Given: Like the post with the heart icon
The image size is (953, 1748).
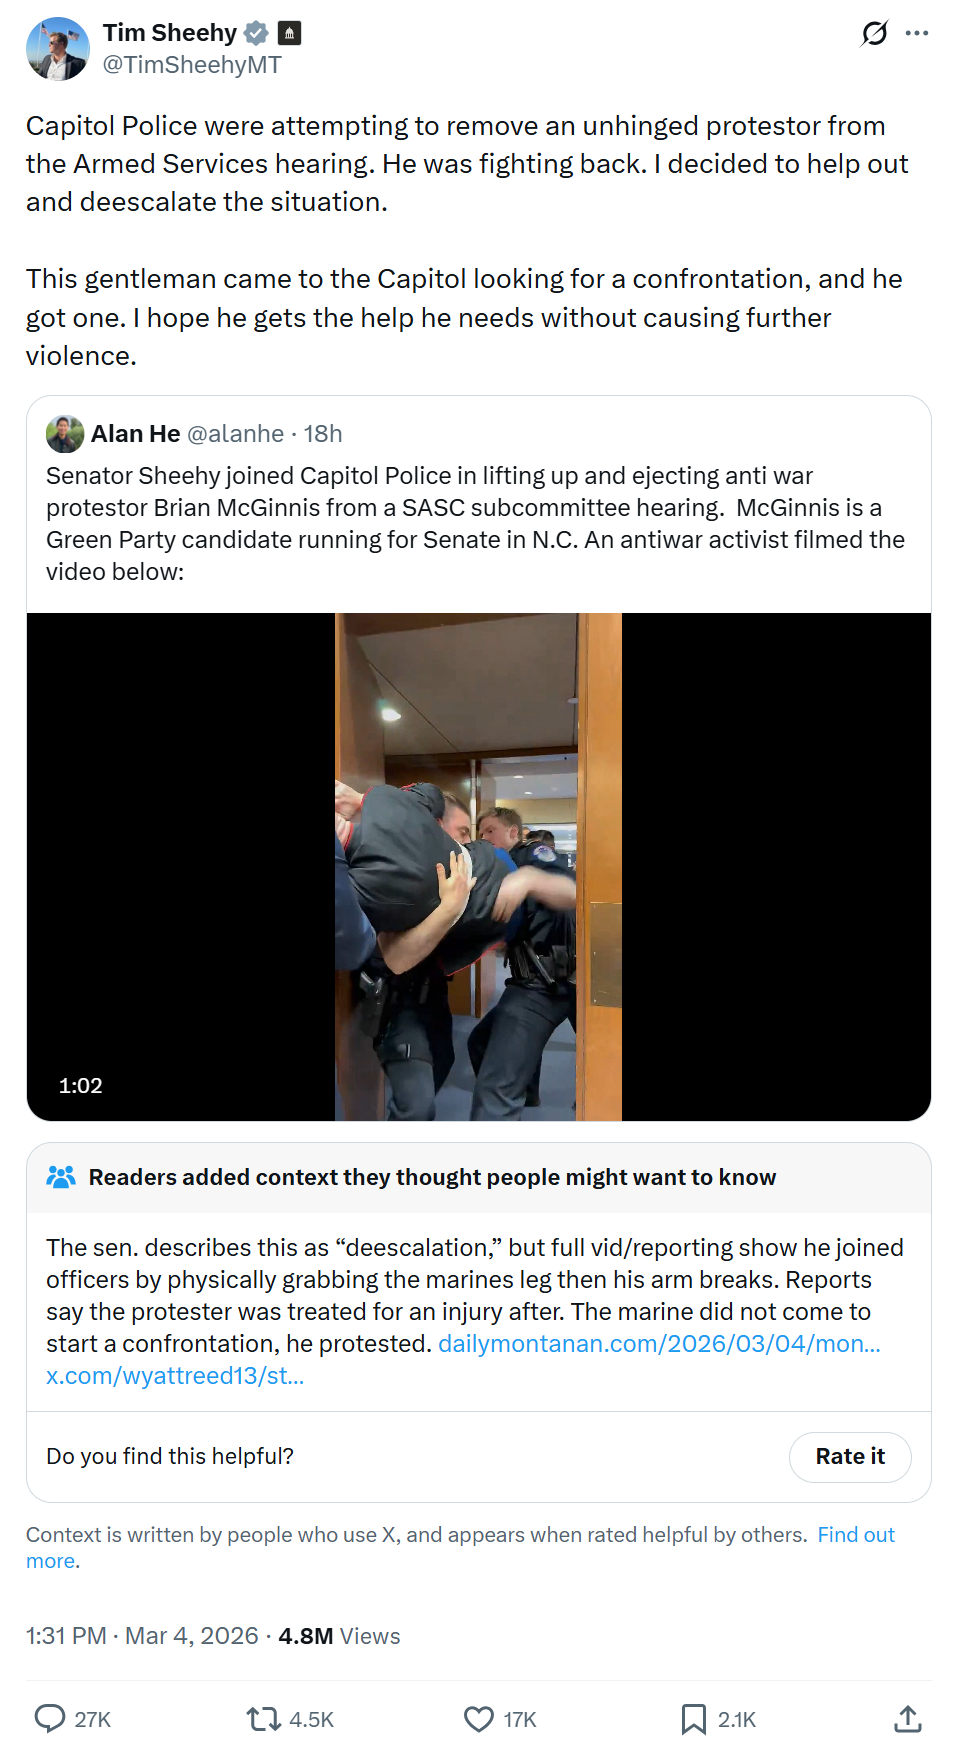Looking at the screenshot, I should click(x=479, y=1718).
